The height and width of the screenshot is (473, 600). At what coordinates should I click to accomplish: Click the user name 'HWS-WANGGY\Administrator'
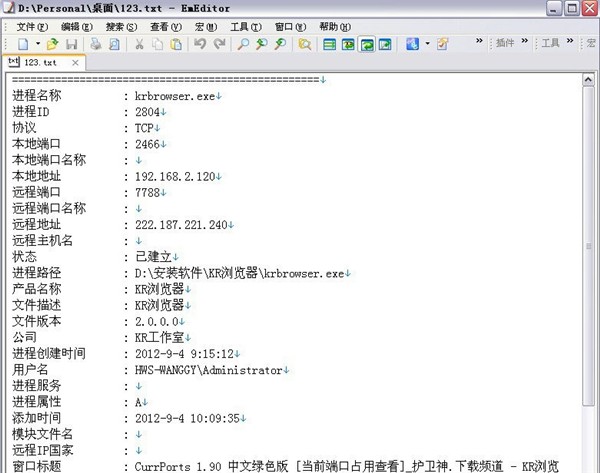tap(209, 370)
